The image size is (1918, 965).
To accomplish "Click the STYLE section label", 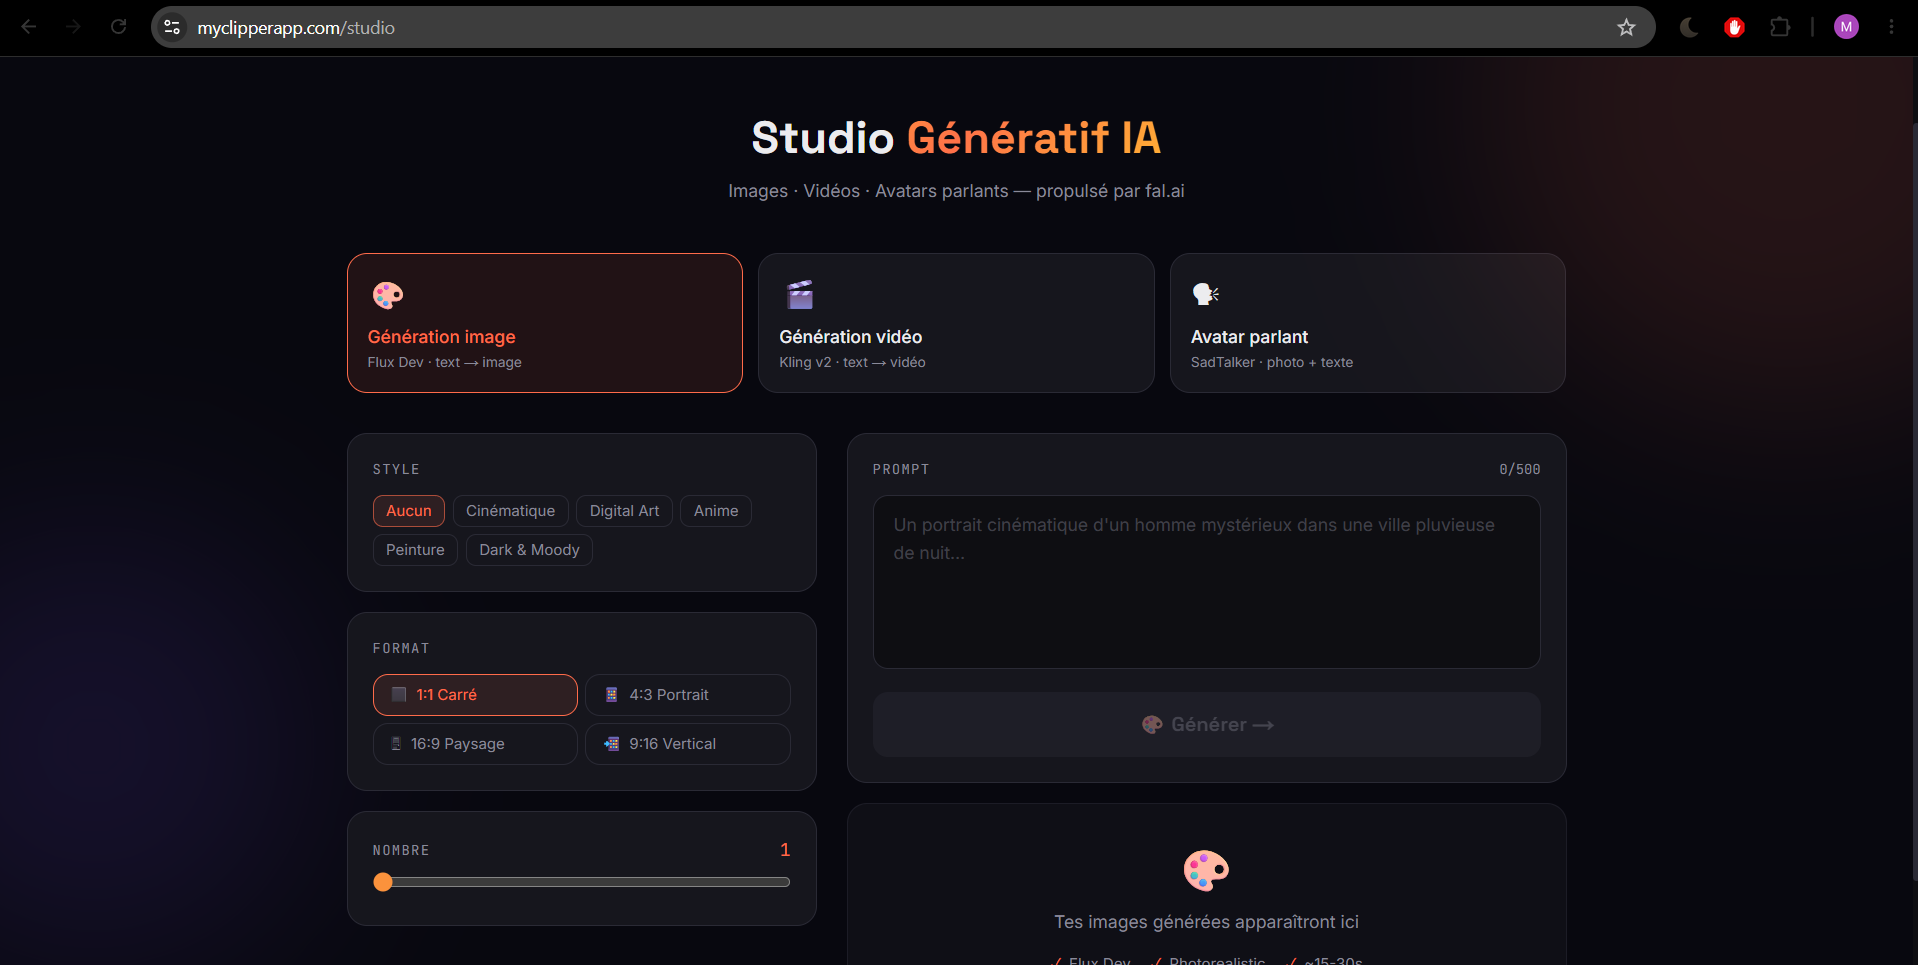I will point(396,469).
